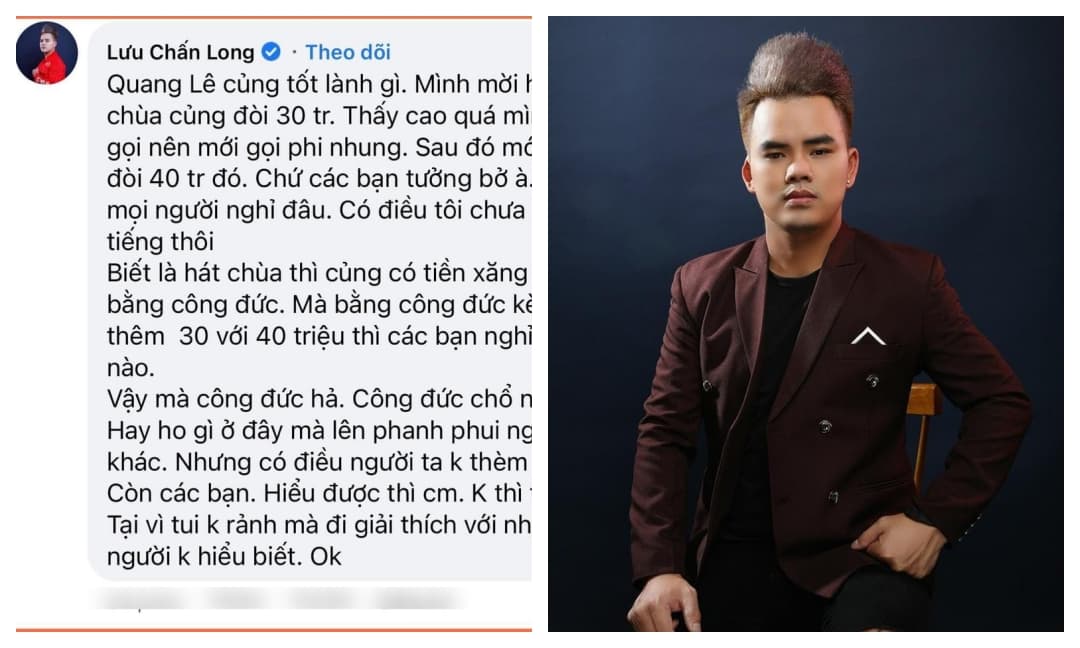
Task: Click the white chevron pocket square on blazer
Action: point(868,335)
